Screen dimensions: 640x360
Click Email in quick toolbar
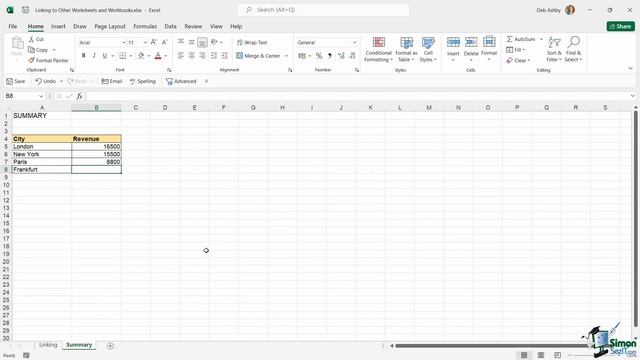pyautogui.click(x=112, y=81)
